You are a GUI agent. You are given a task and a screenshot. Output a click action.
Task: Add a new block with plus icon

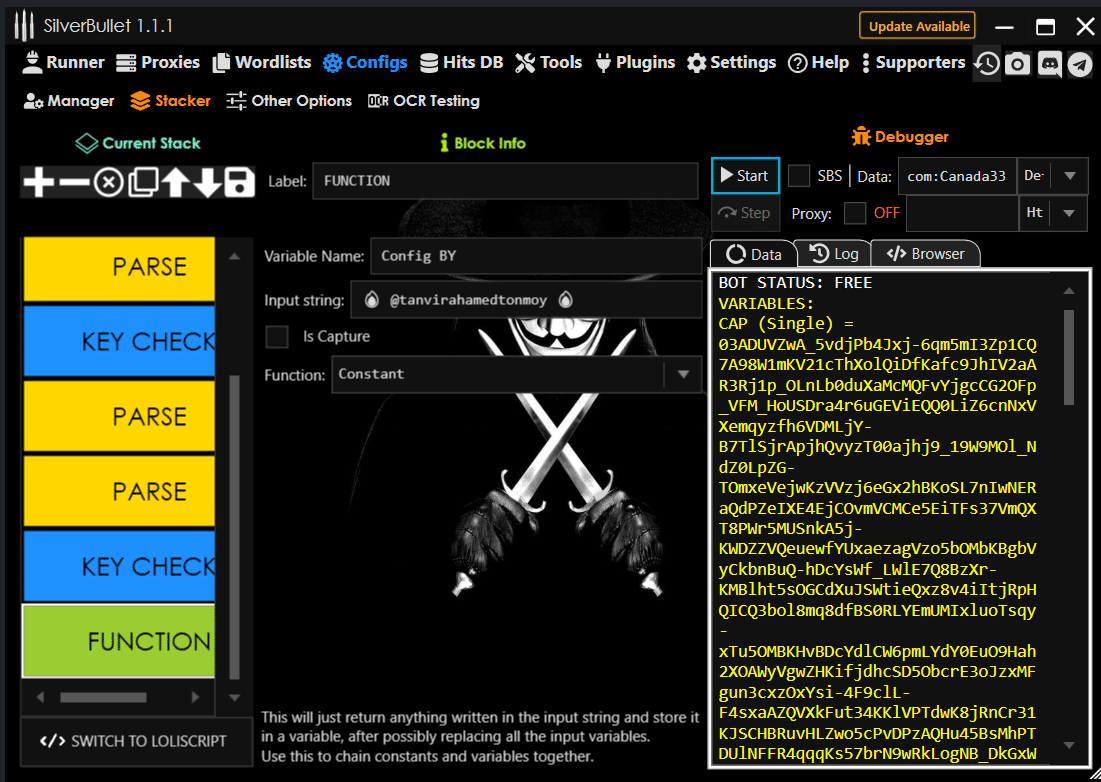[x=39, y=183]
